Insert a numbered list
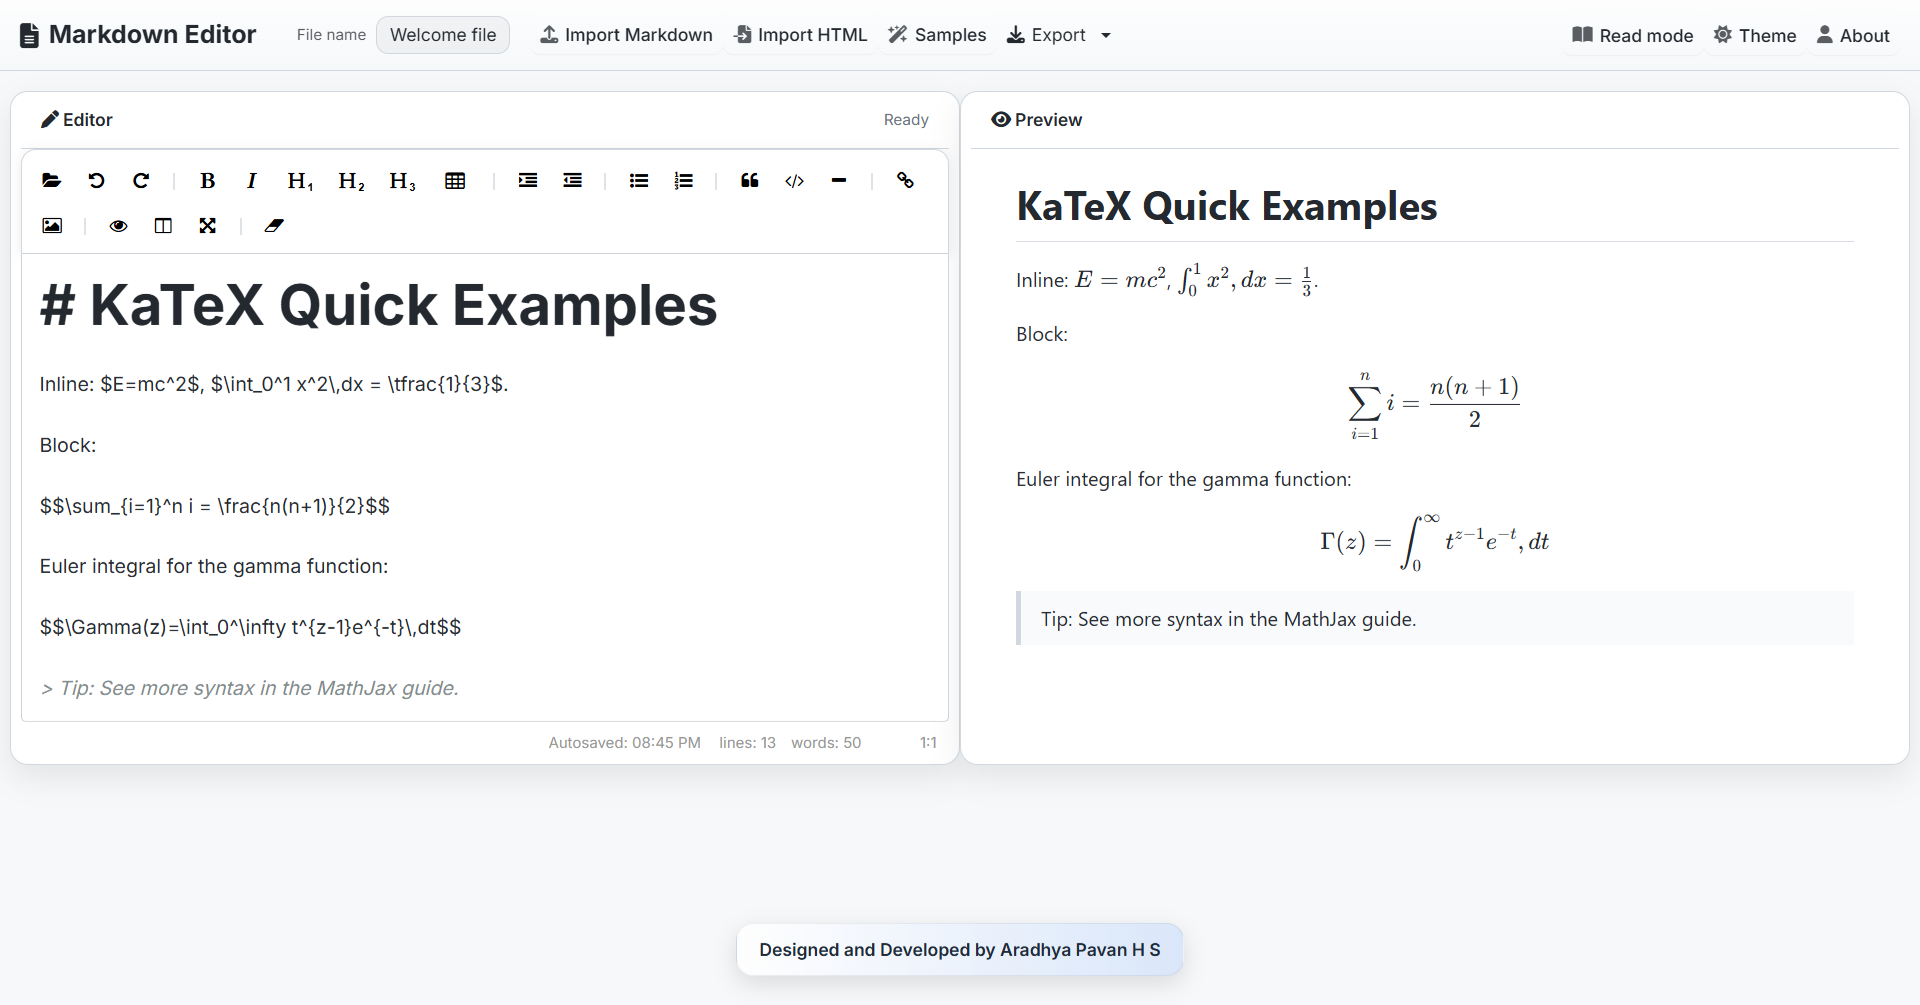 pos(683,181)
